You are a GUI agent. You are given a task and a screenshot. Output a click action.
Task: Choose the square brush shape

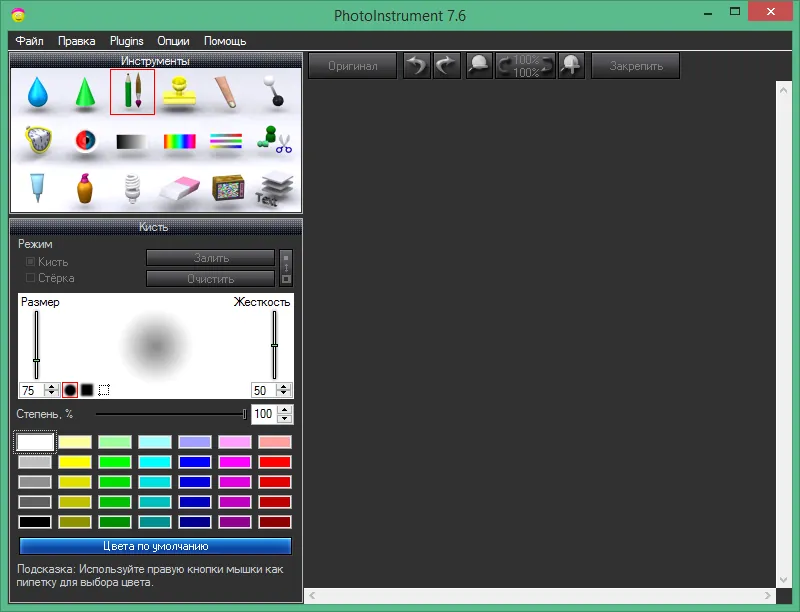(87, 390)
